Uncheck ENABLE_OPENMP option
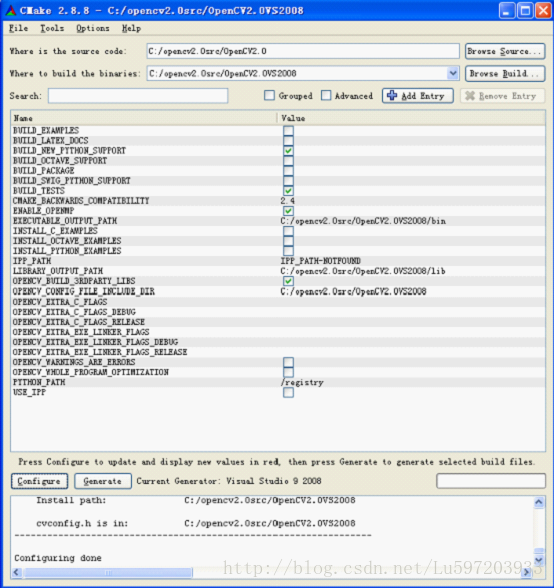Image resolution: width=554 pixels, height=588 pixels. 288,211
